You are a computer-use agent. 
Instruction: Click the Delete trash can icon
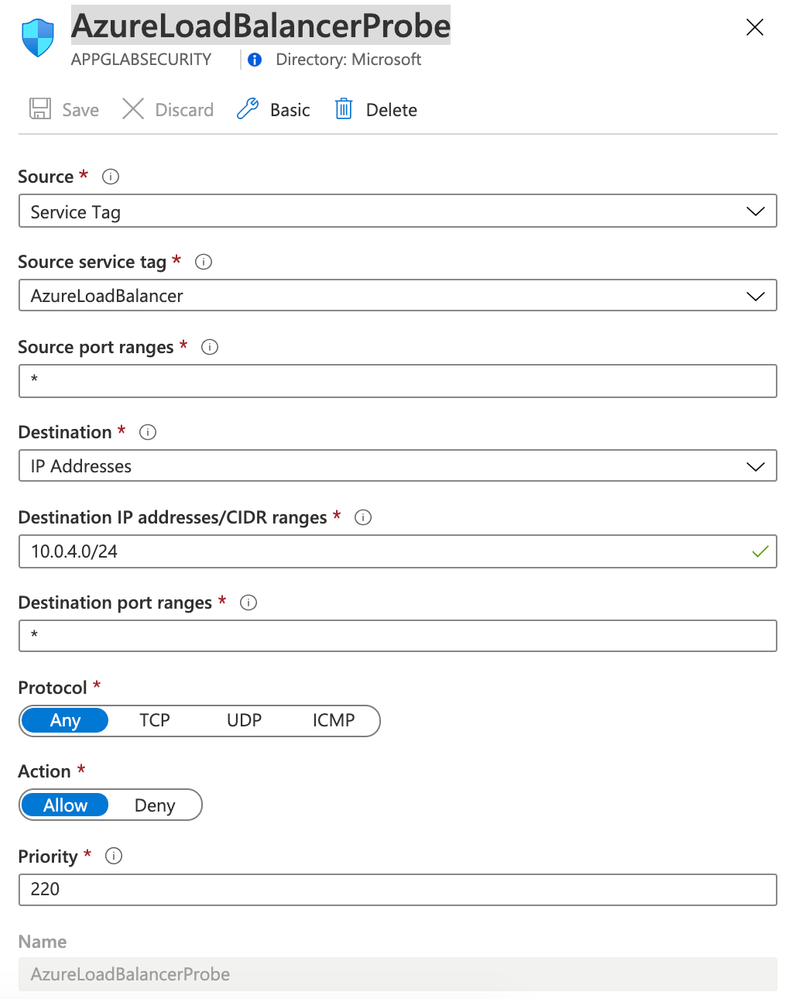[344, 109]
